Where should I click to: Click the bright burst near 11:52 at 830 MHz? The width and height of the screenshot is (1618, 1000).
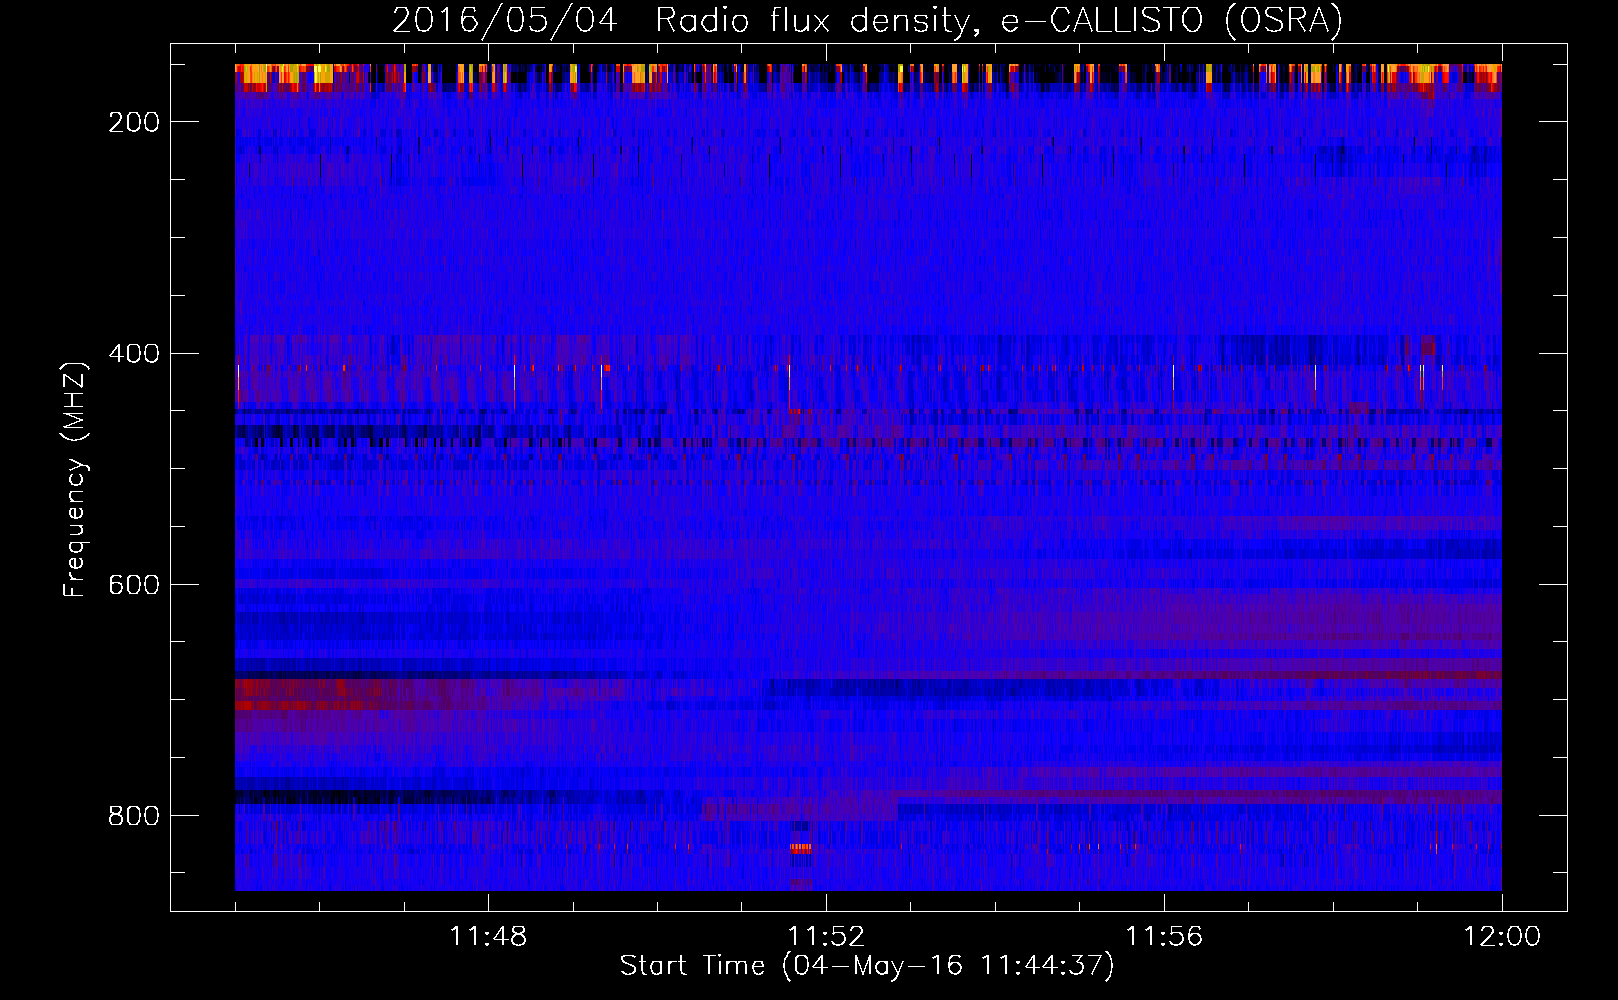800,847
